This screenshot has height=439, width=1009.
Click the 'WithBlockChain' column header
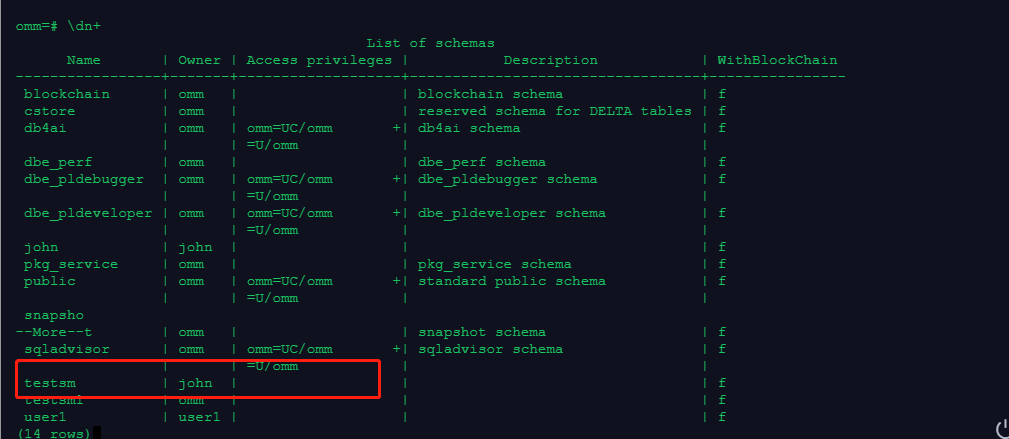pos(777,60)
